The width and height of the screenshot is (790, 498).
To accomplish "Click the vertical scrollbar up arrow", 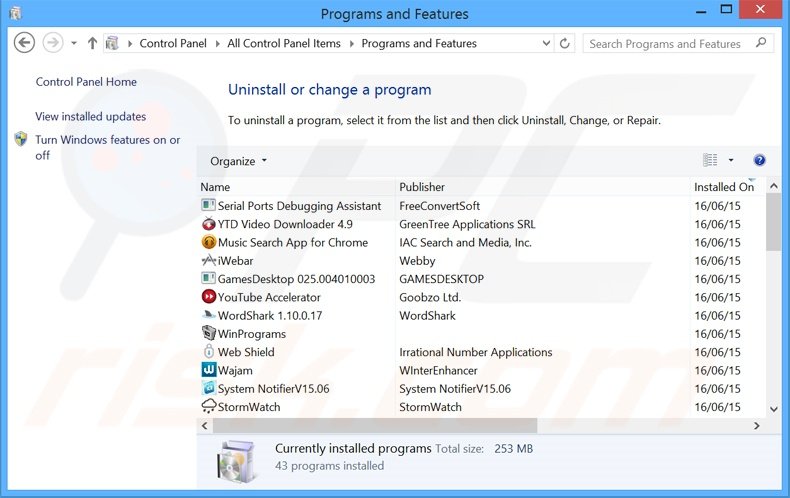I will [x=774, y=186].
